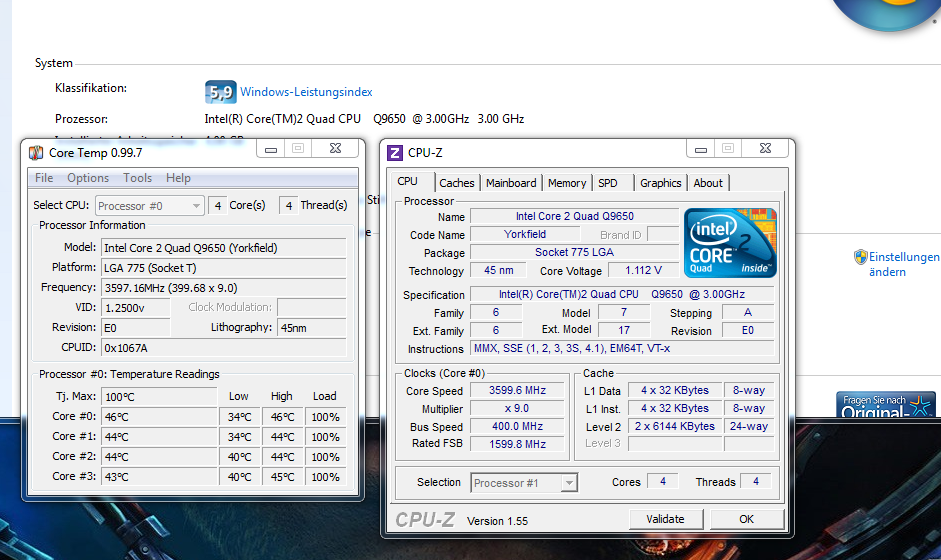Click the Lithography 45nm value in Core Temp

pyautogui.click(x=311, y=328)
